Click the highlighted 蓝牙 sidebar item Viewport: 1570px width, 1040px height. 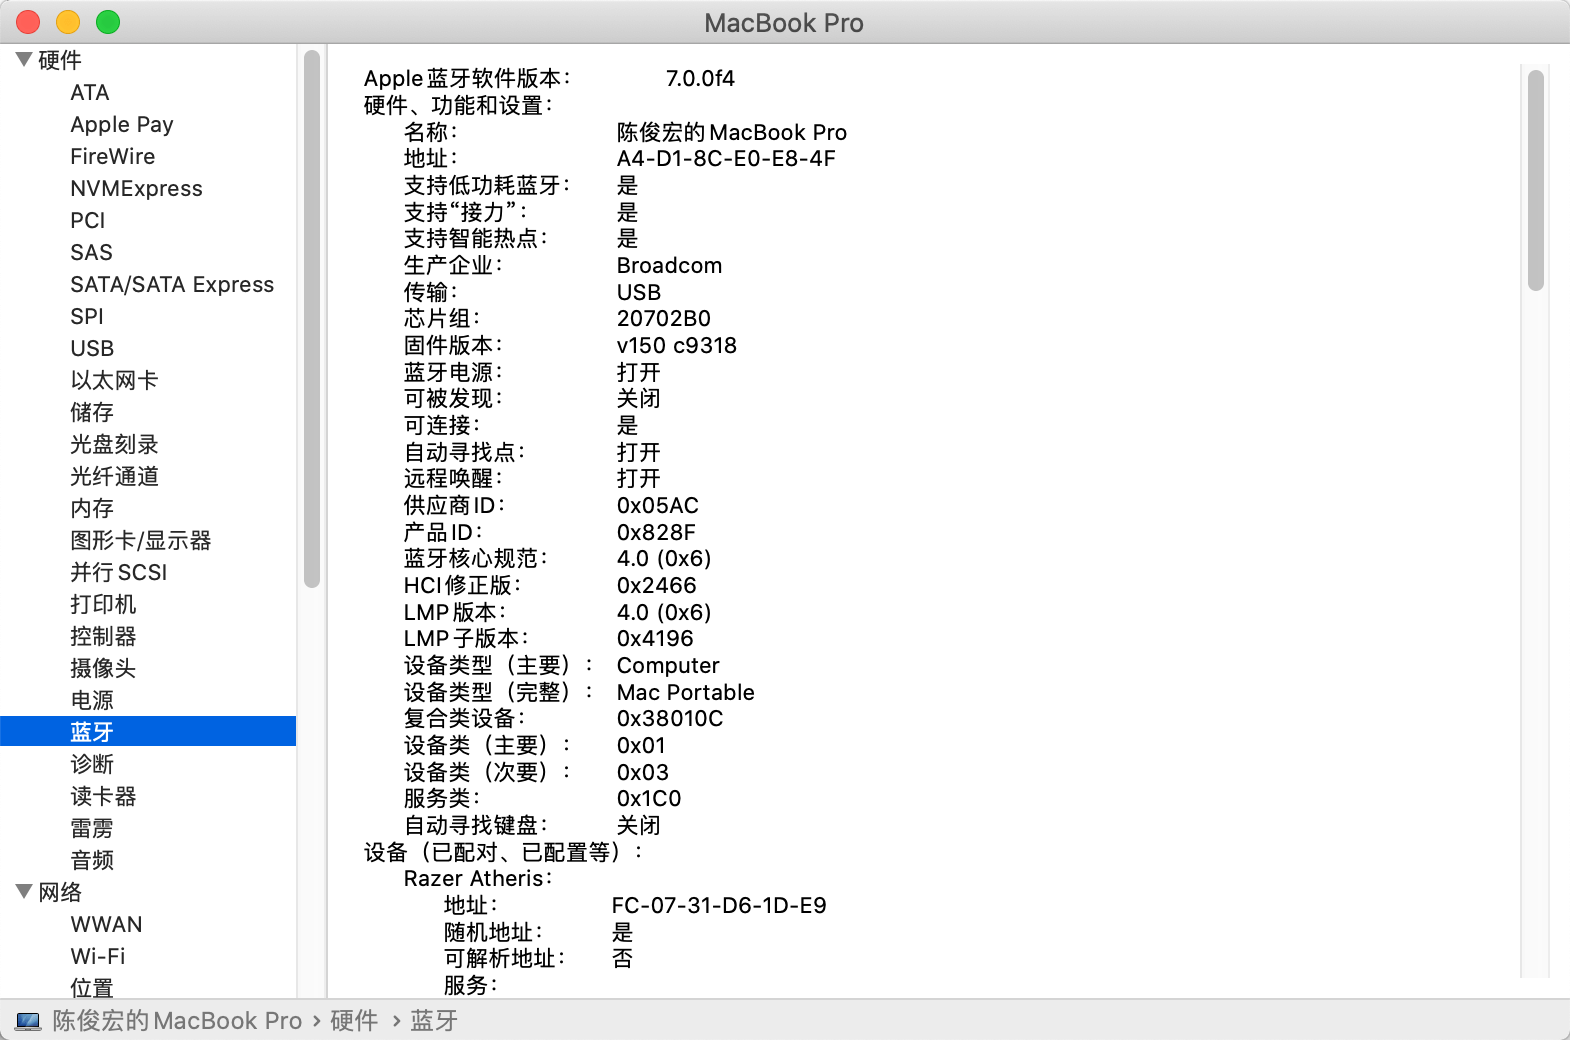pyautogui.click(x=148, y=732)
